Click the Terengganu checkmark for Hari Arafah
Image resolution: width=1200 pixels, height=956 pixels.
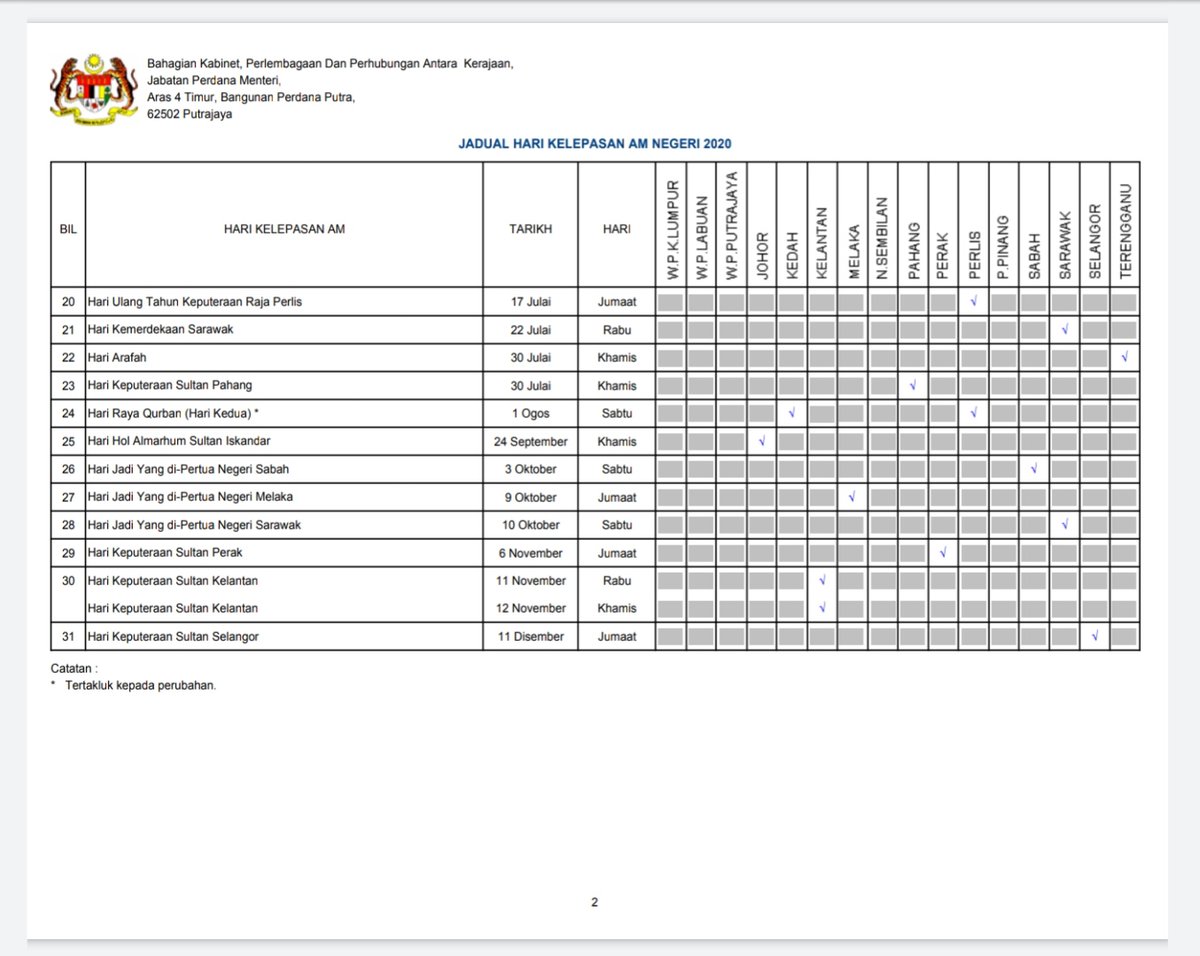1125,357
